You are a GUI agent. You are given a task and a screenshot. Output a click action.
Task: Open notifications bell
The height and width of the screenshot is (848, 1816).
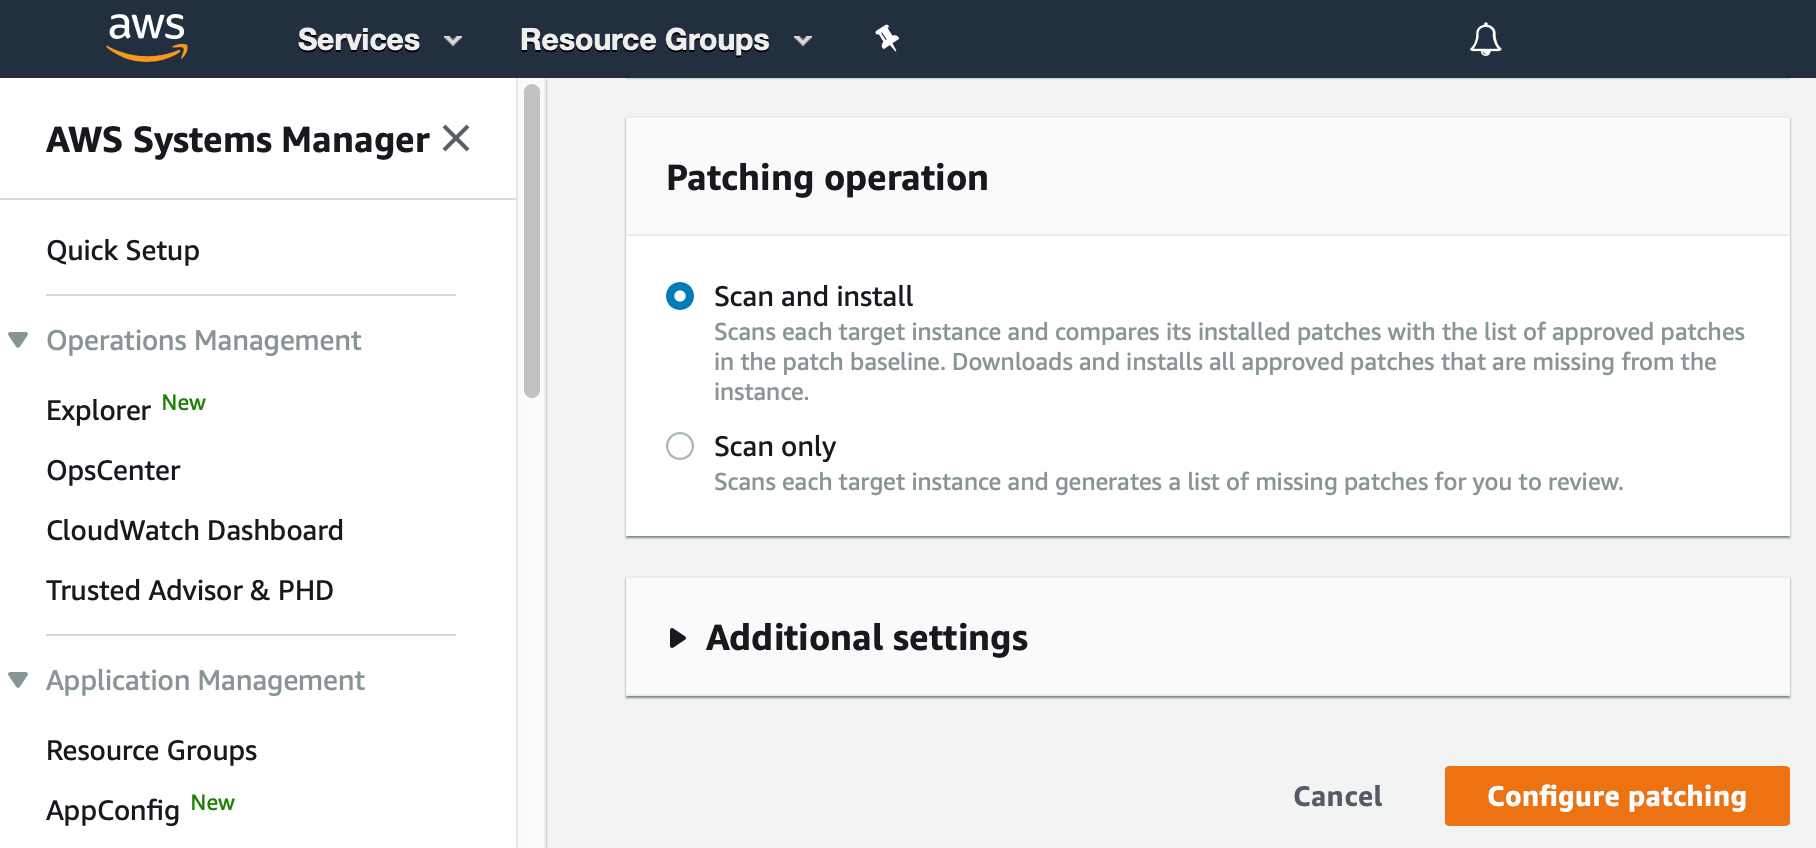tap(1485, 39)
